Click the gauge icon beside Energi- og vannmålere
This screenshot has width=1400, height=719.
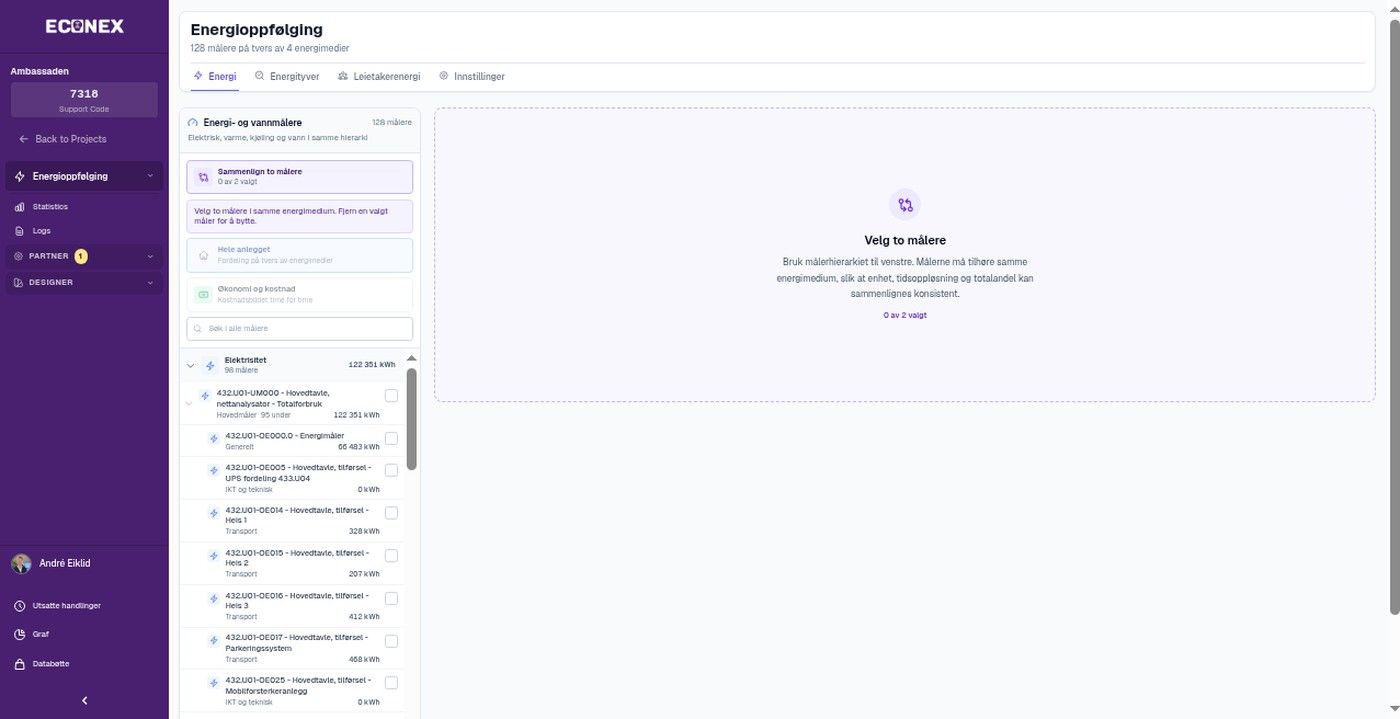[x=193, y=122]
